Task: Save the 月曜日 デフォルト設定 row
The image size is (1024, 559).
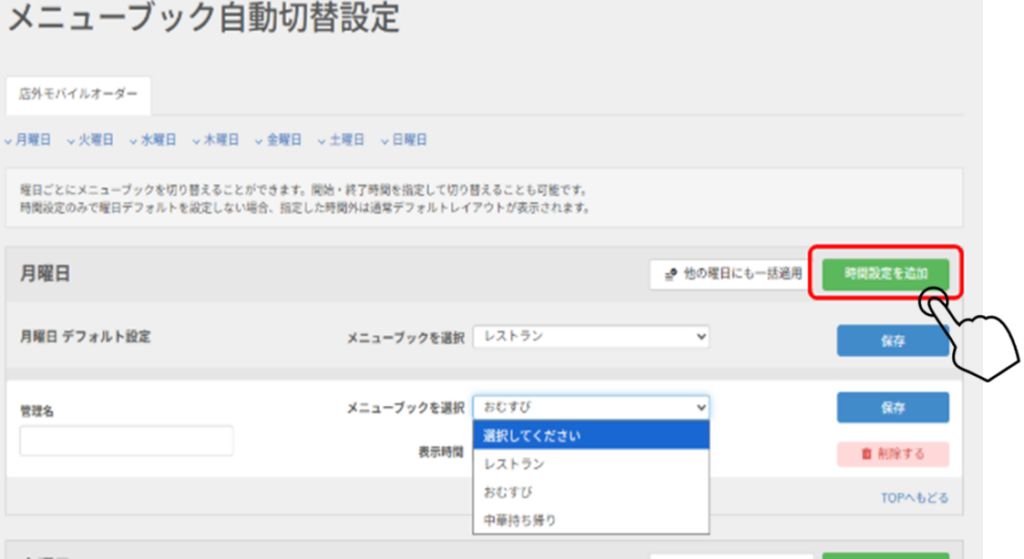Action: pos(892,341)
